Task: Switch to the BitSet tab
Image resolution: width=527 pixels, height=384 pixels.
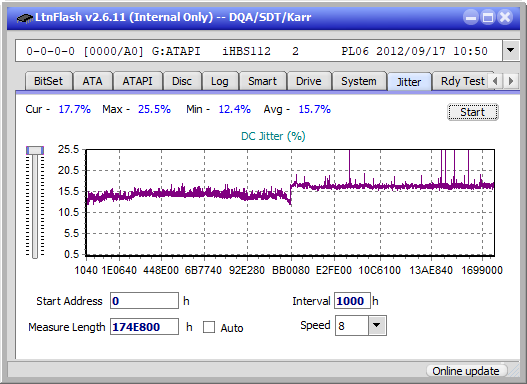Action: pos(48,81)
